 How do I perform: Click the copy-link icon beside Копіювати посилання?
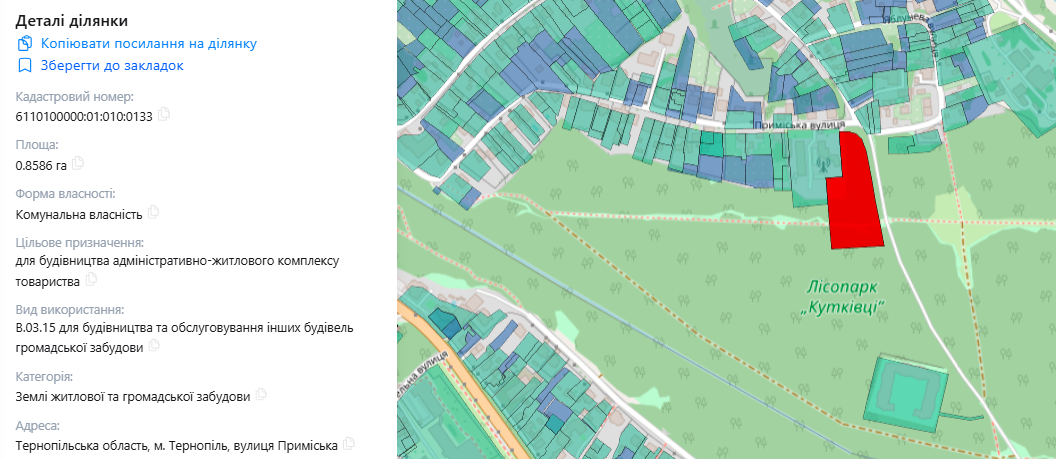(x=25, y=43)
